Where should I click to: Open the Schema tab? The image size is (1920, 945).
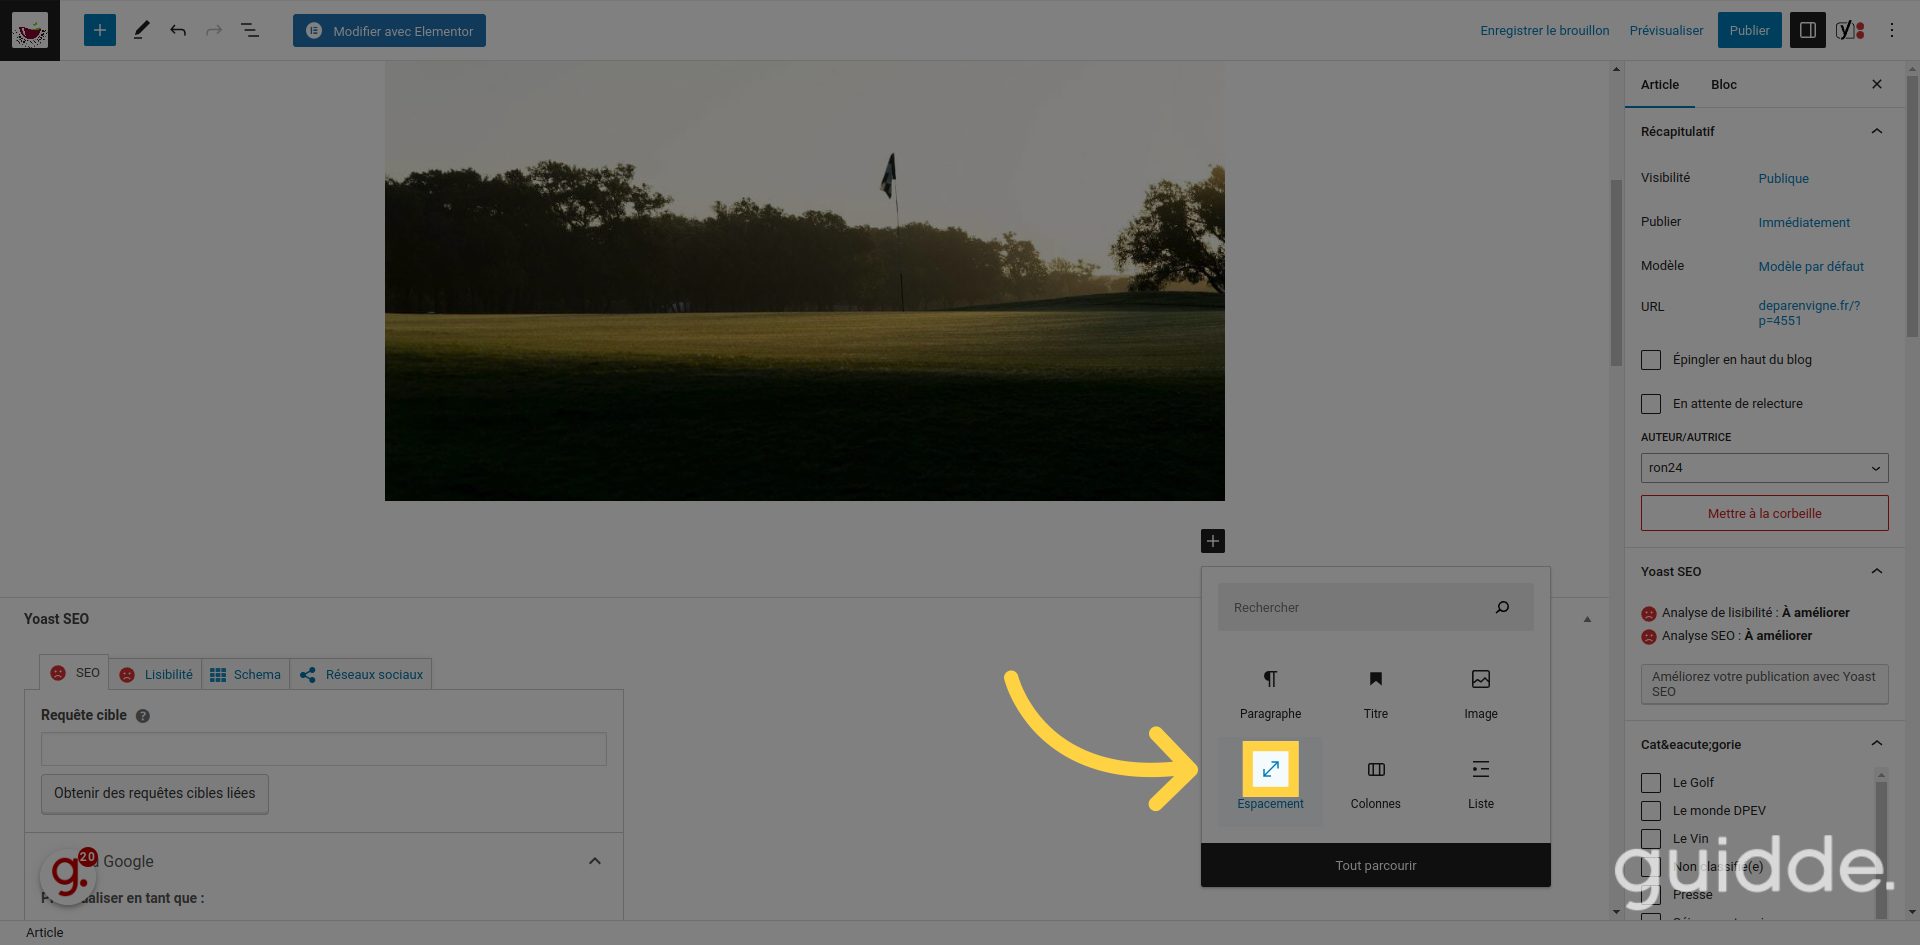(245, 674)
